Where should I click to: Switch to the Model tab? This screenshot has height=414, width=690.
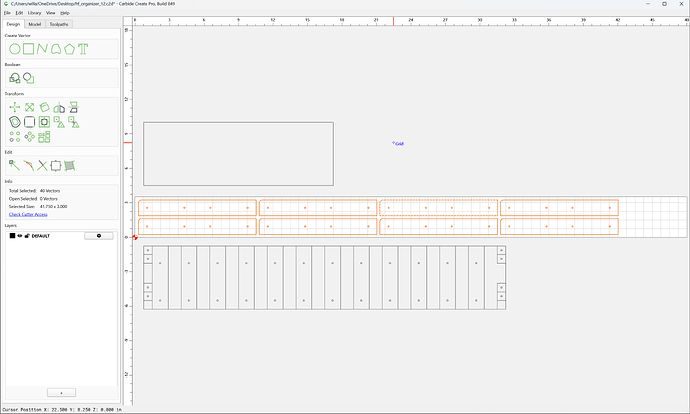[35, 24]
